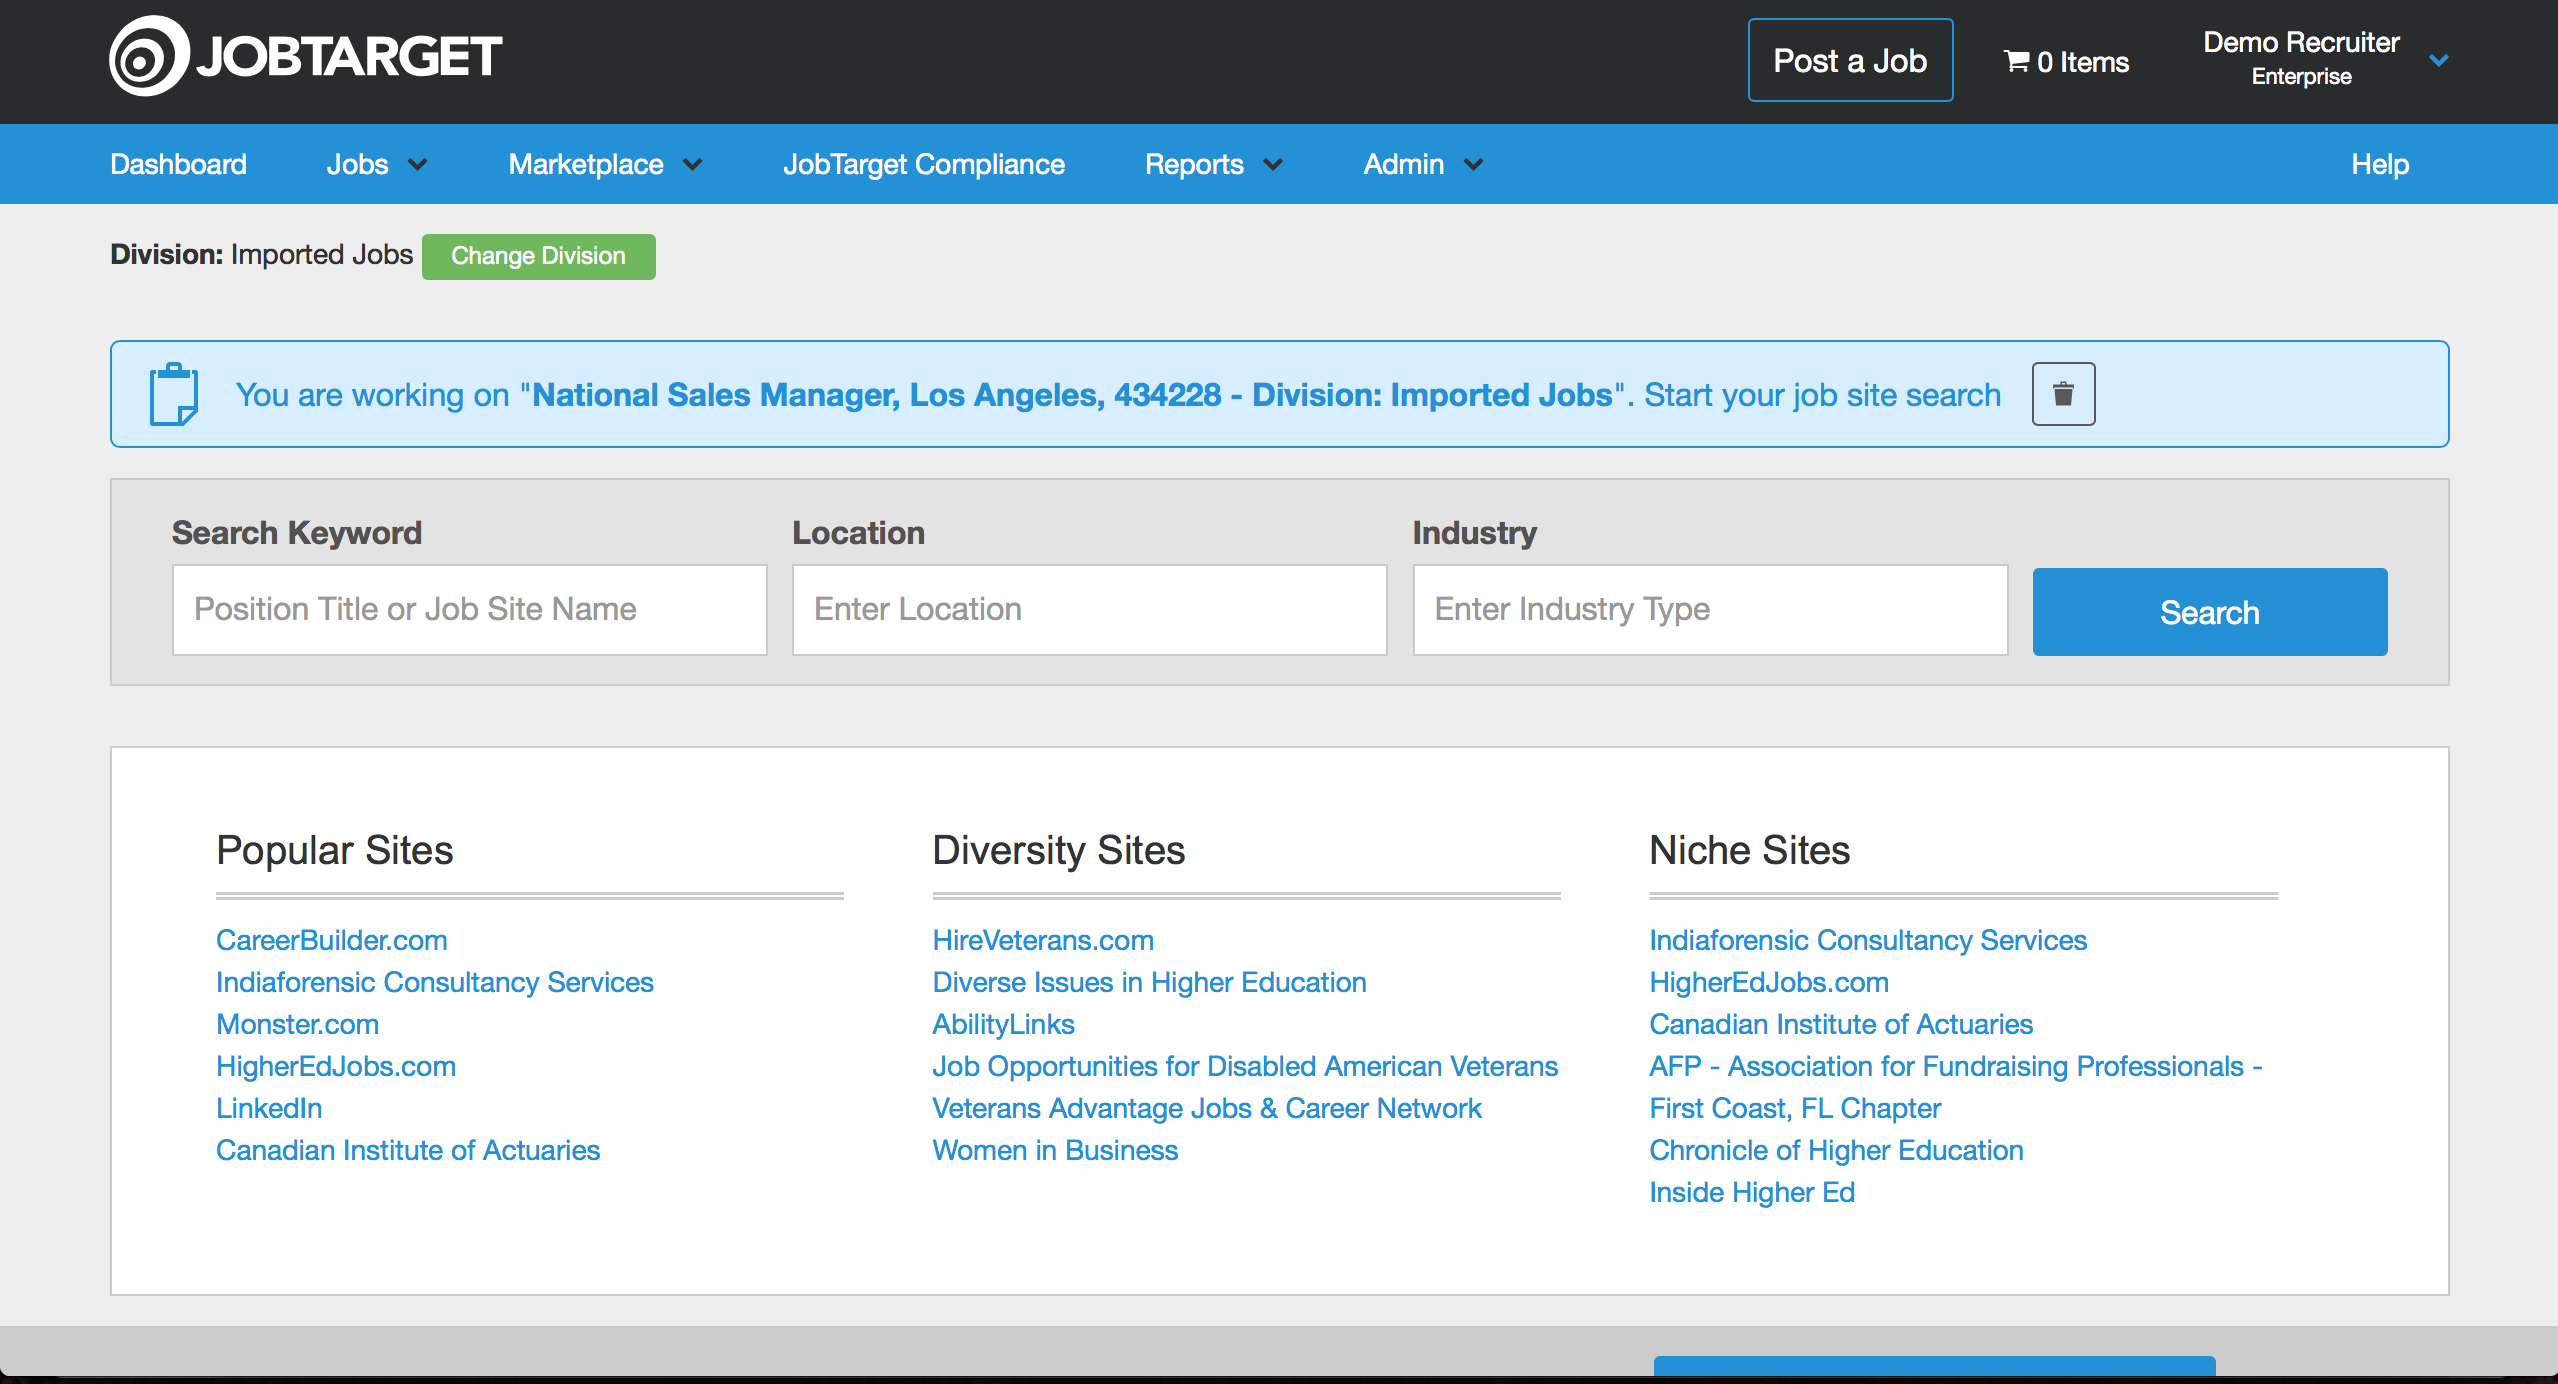
Task: Open JobTarget Compliance
Action: coord(923,164)
